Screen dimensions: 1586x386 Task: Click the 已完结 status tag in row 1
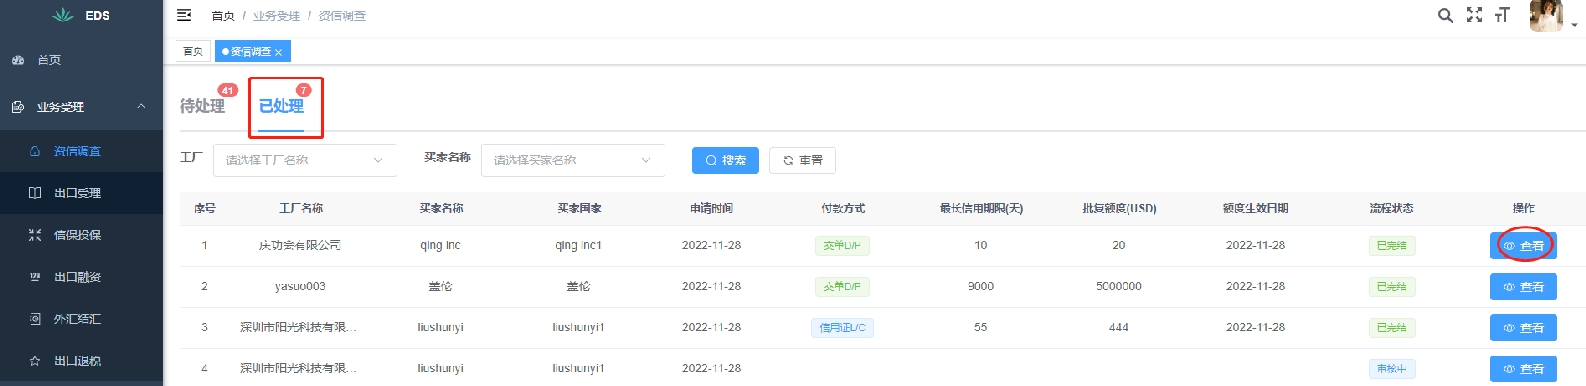tap(1391, 245)
